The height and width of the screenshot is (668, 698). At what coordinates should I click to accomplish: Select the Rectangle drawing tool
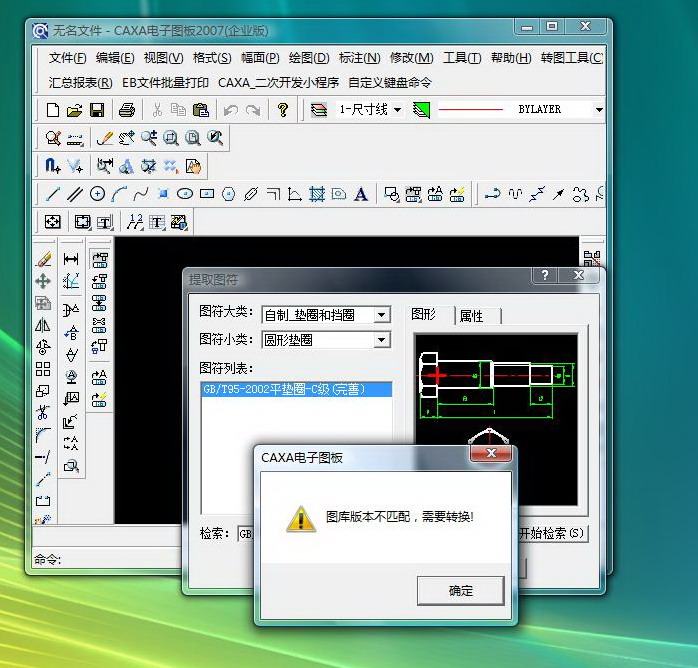[207, 194]
